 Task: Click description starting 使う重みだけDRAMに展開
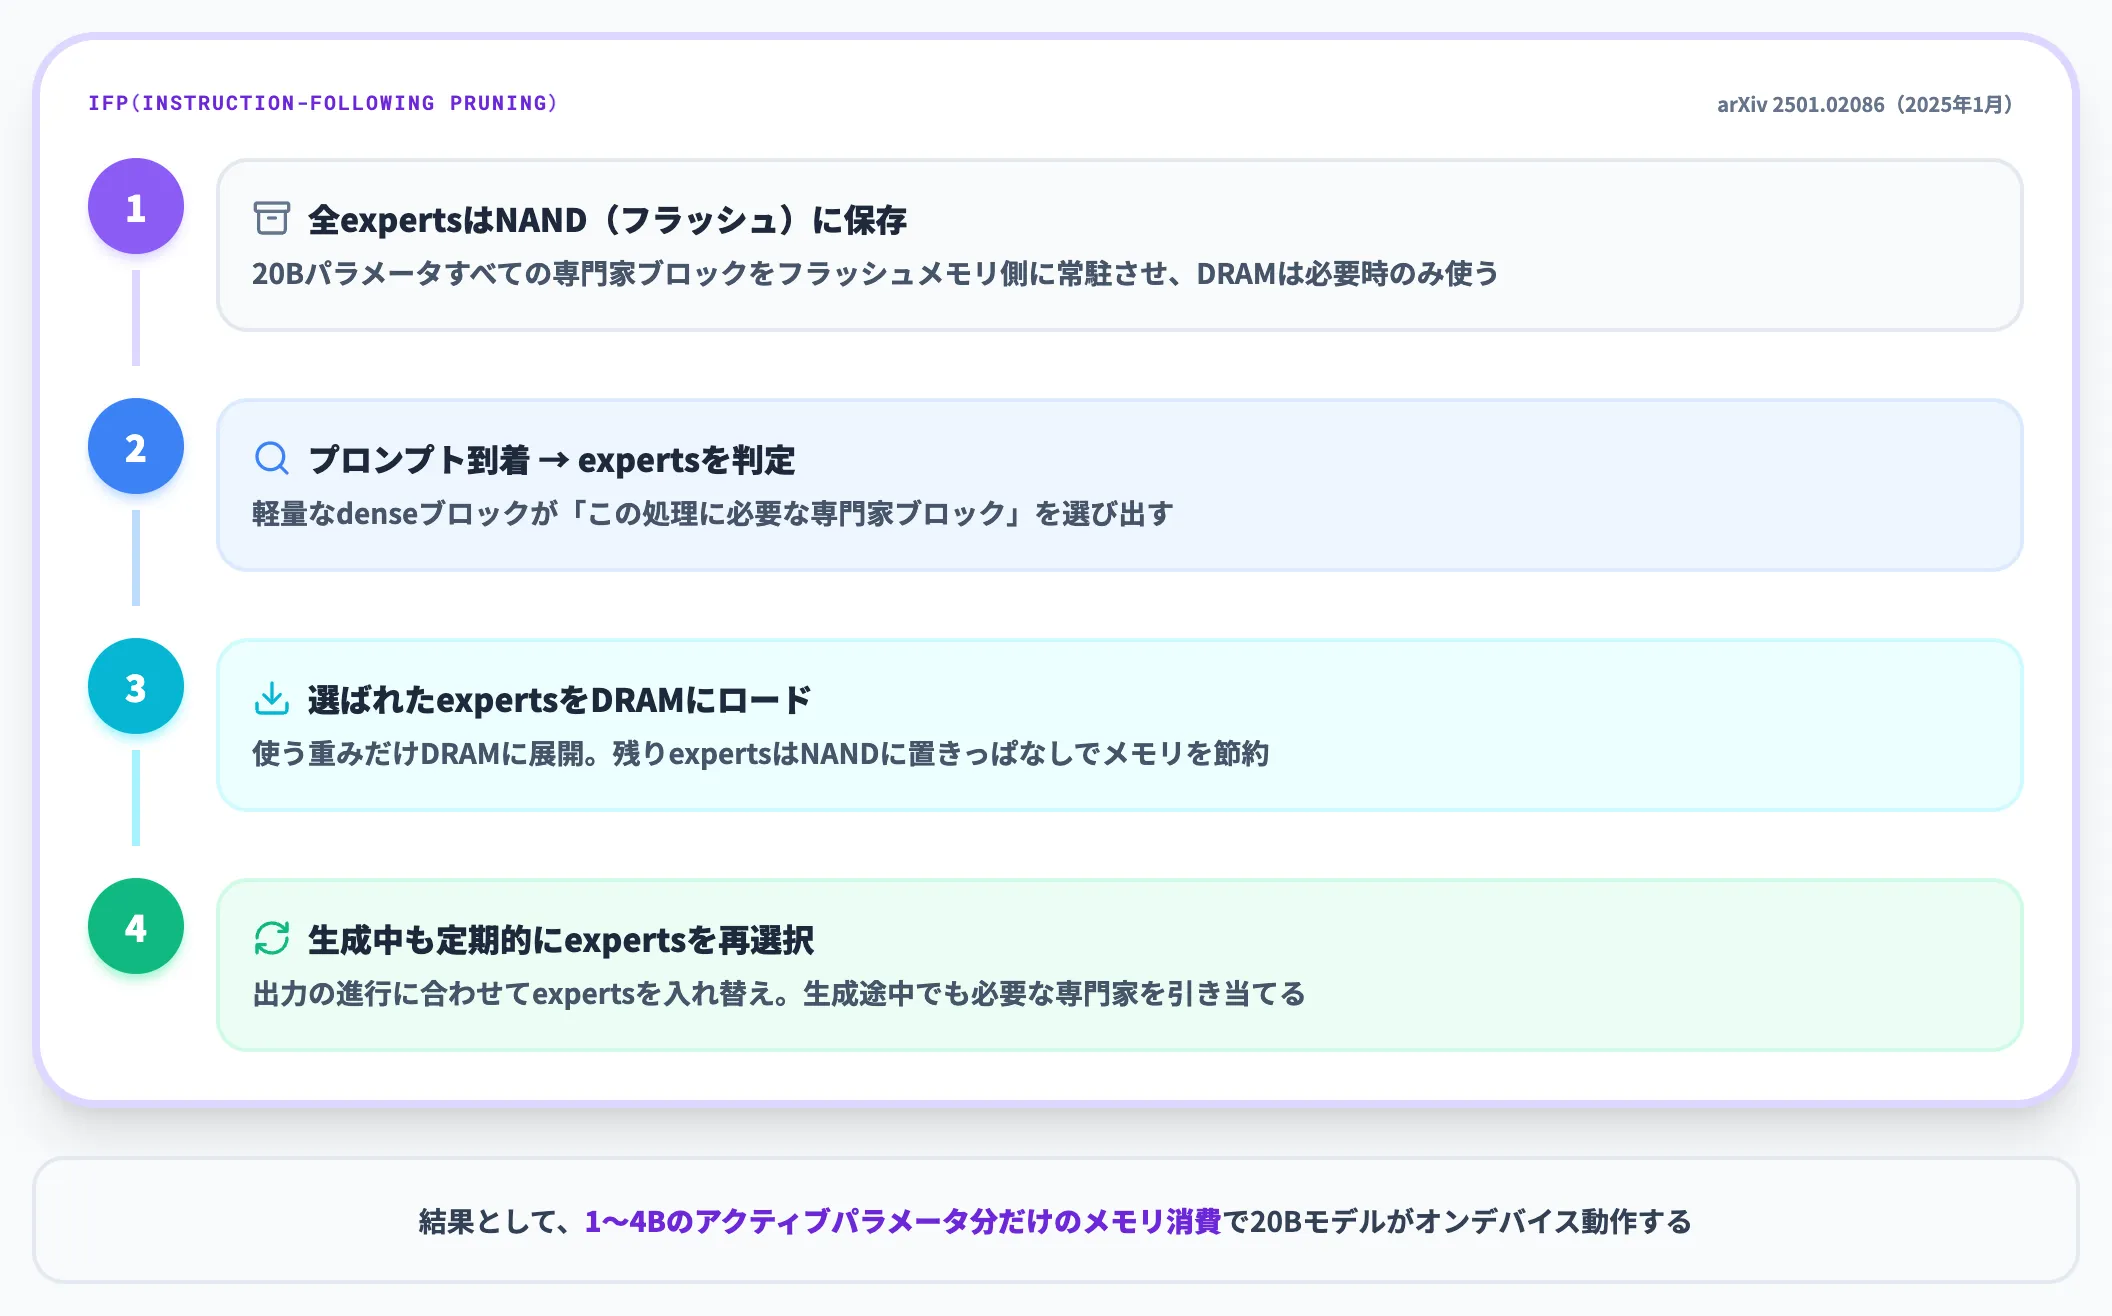760,753
